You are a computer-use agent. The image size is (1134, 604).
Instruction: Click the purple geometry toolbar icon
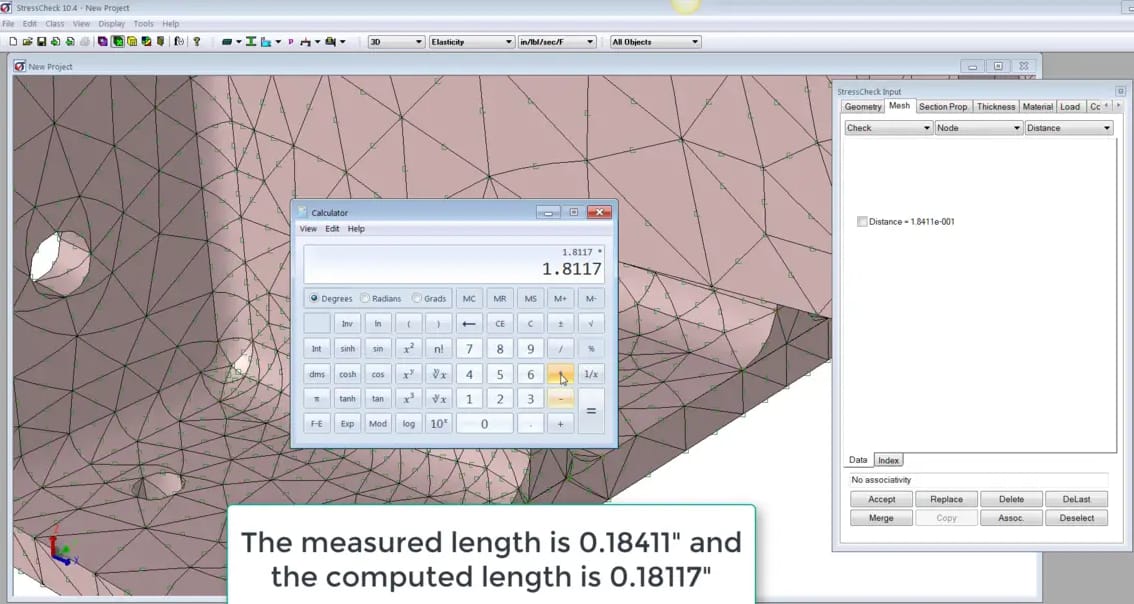(x=101, y=41)
